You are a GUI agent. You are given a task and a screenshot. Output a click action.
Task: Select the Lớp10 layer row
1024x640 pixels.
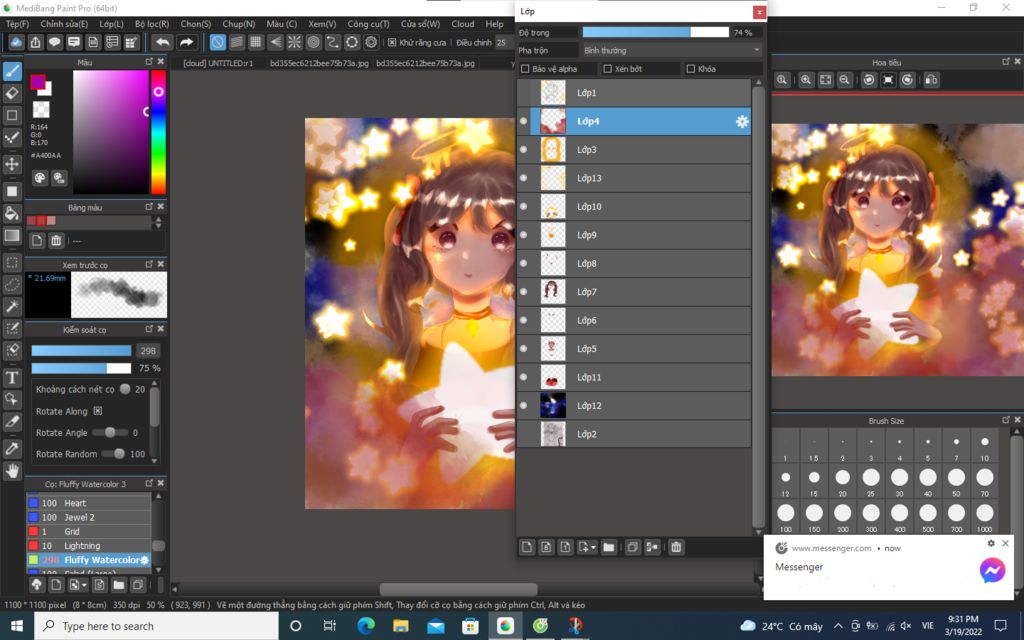click(633, 206)
